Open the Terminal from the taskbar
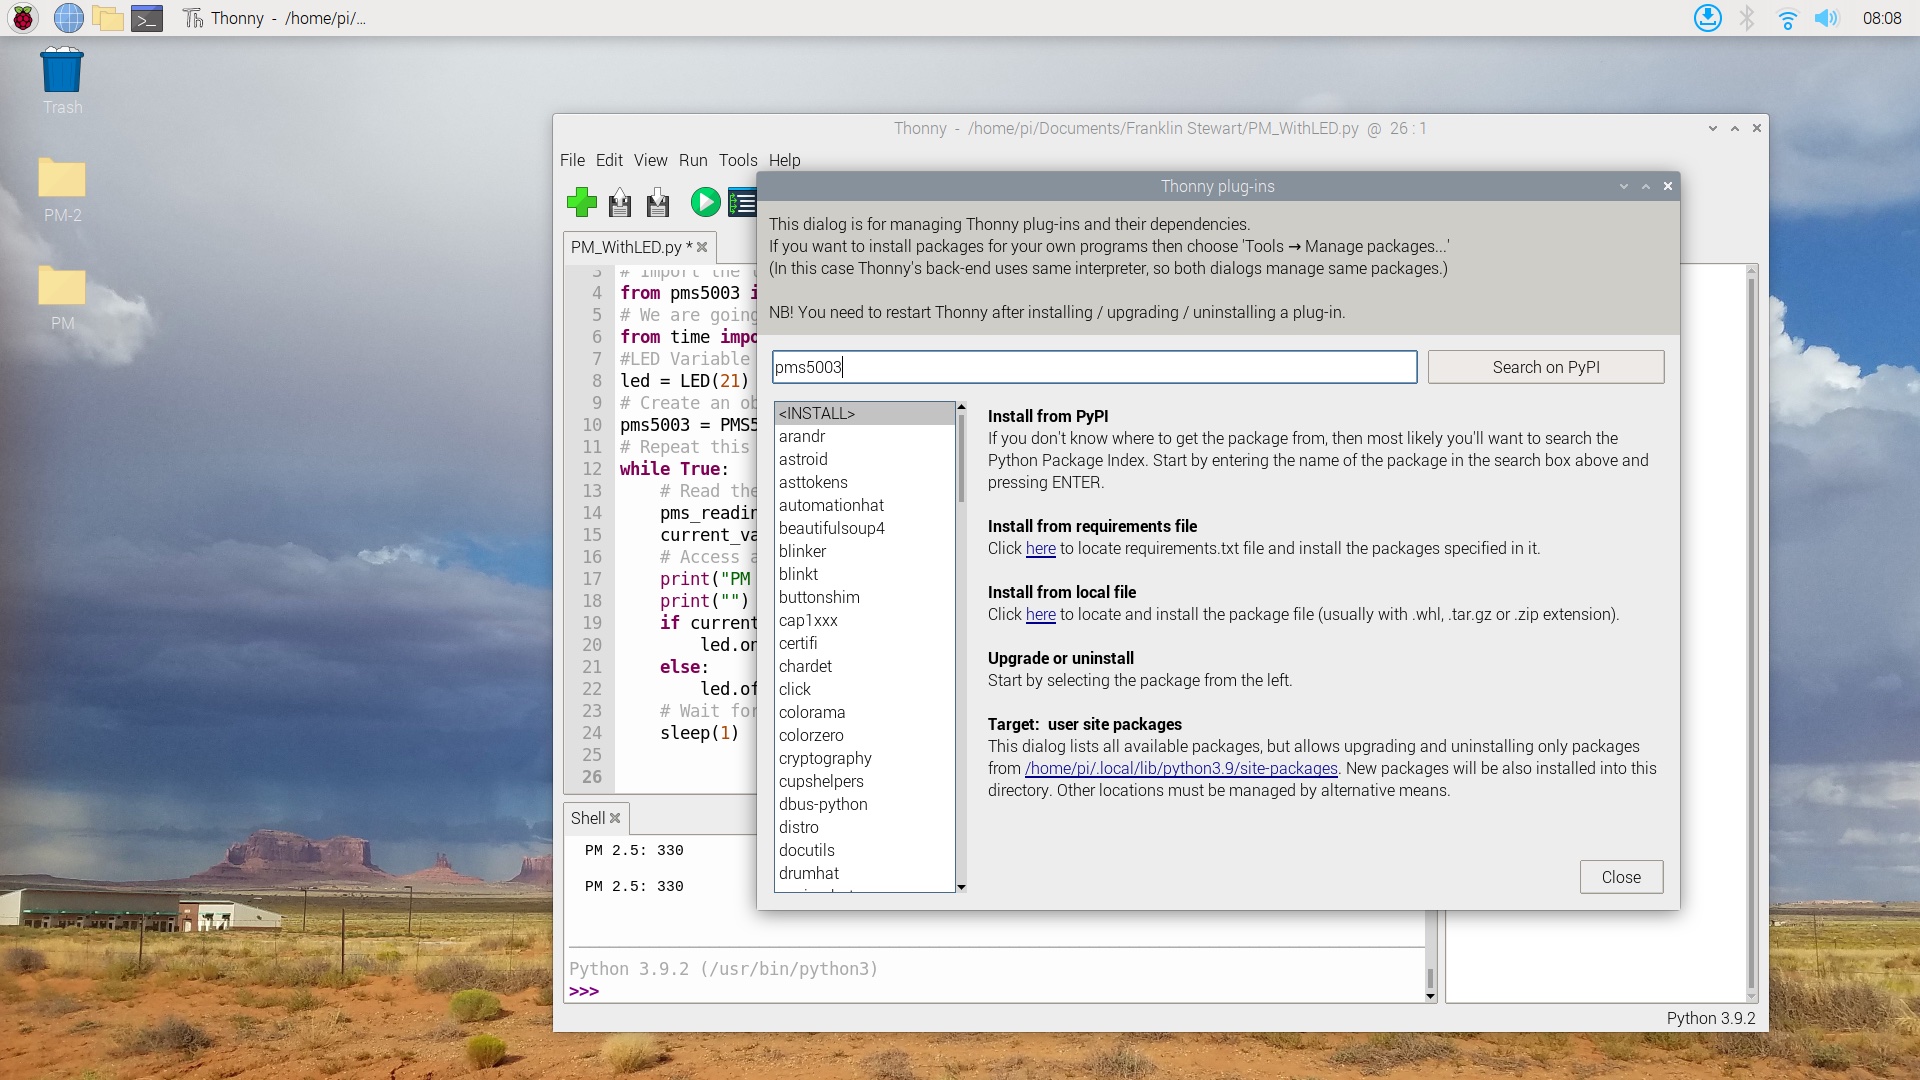The image size is (1920, 1080). (x=147, y=18)
